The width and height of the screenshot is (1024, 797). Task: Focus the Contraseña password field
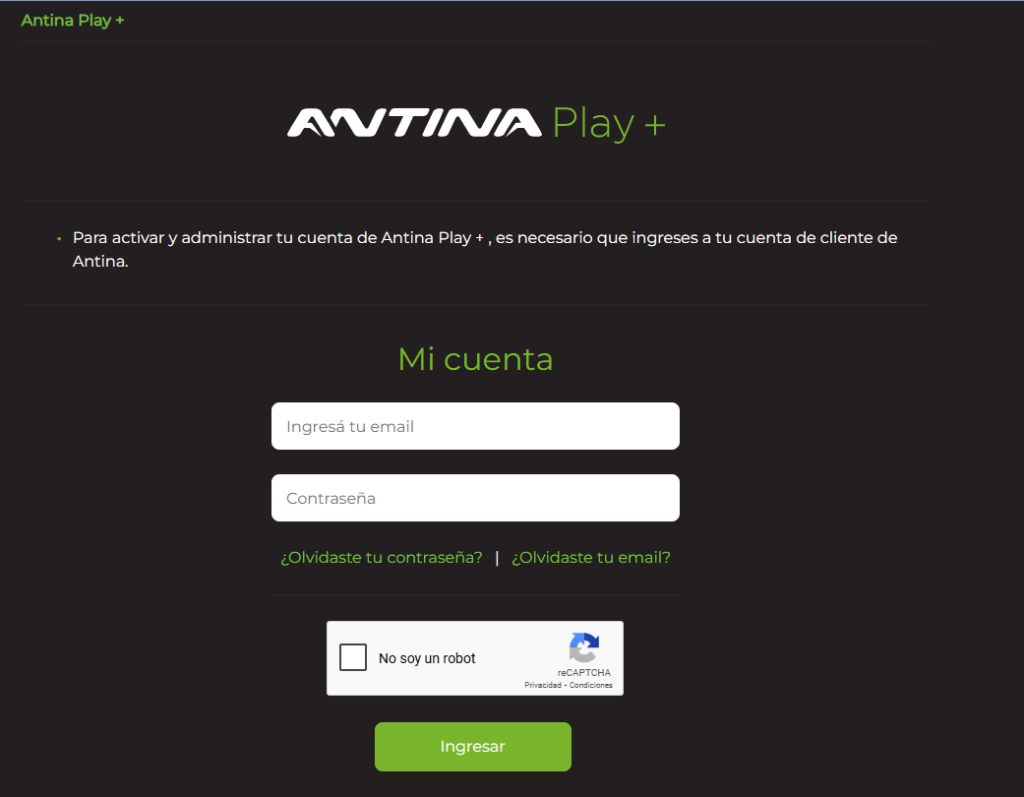coord(475,498)
